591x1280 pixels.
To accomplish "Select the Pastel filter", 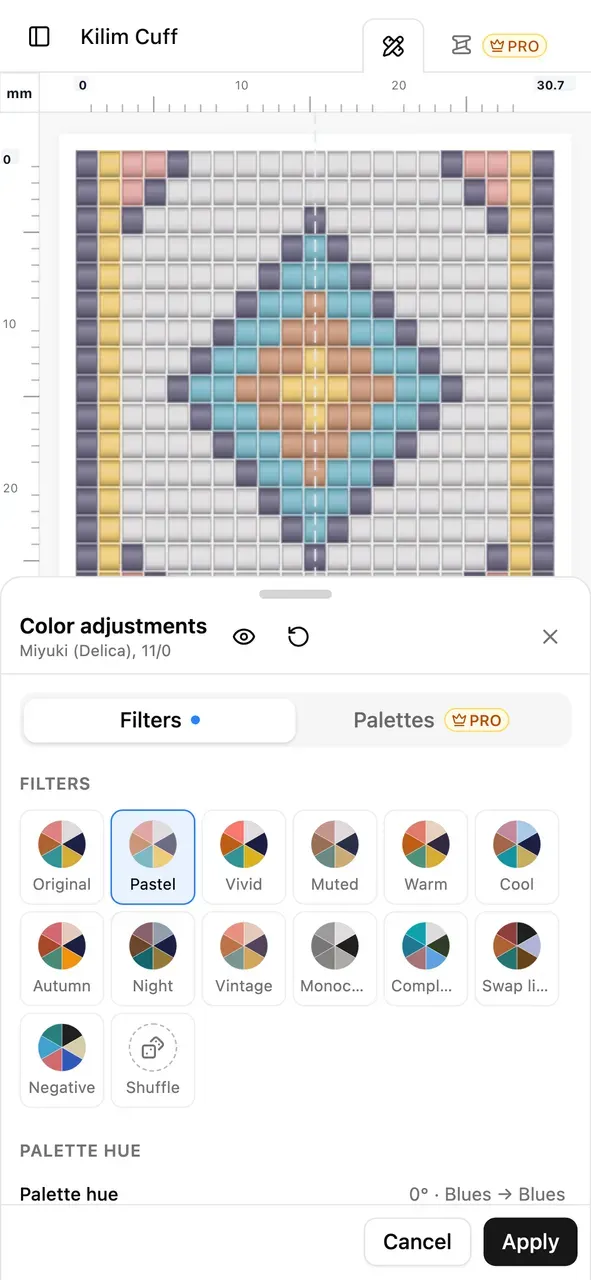I will pyautogui.click(x=153, y=857).
